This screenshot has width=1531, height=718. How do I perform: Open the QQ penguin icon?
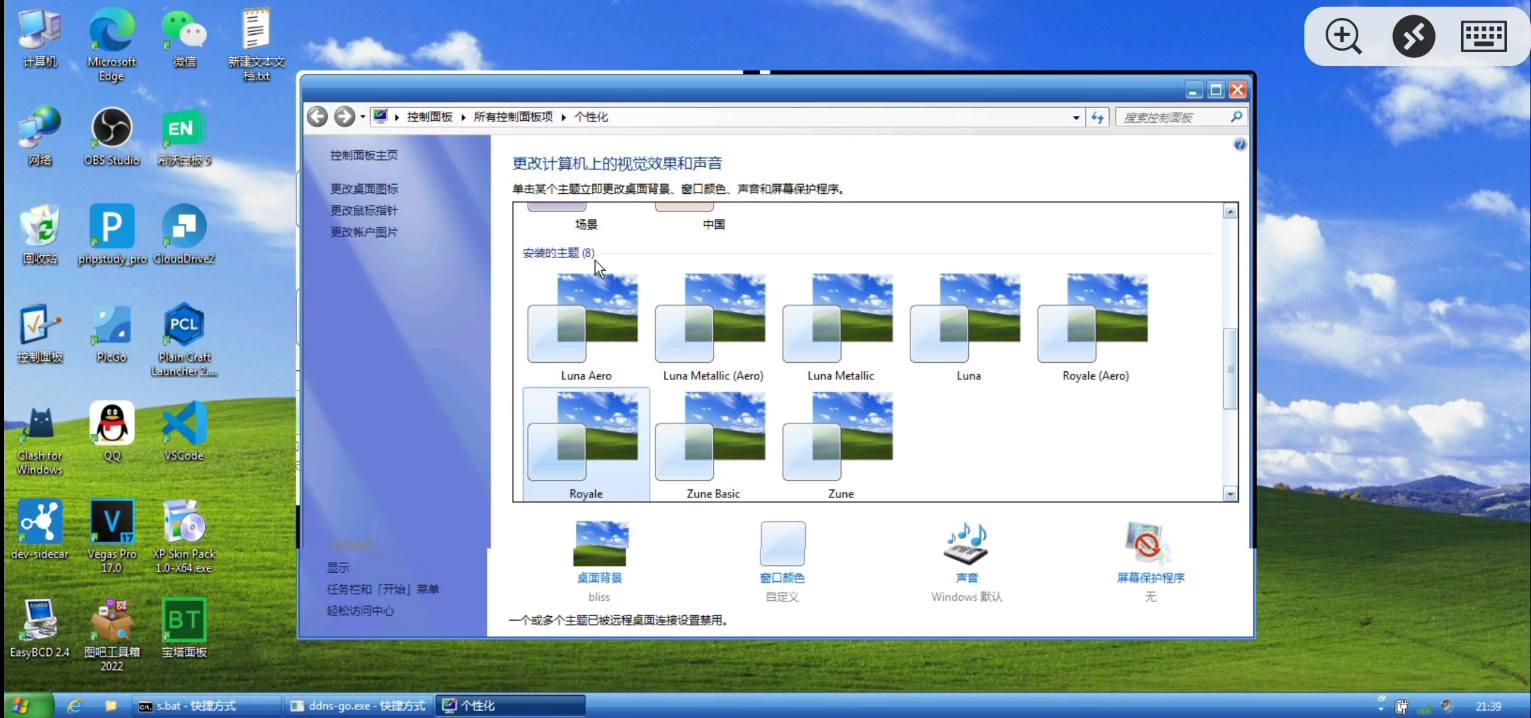pyautogui.click(x=112, y=431)
